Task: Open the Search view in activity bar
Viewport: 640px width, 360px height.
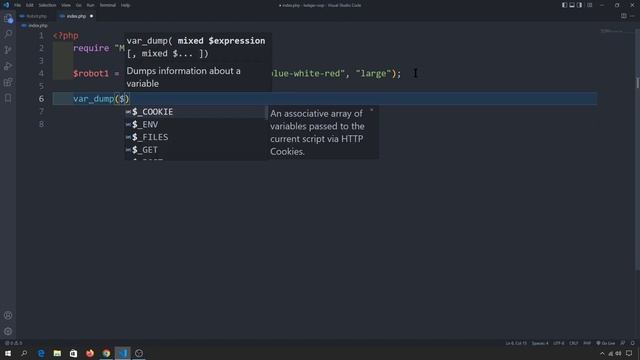Action: pos(8,34)
